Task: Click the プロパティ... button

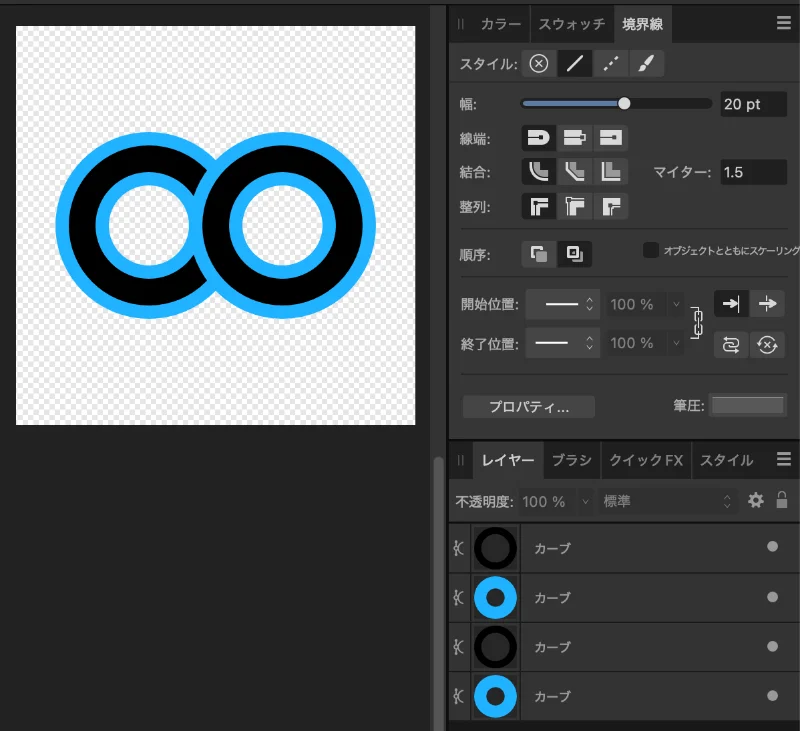Action: [x=529, y=407]
